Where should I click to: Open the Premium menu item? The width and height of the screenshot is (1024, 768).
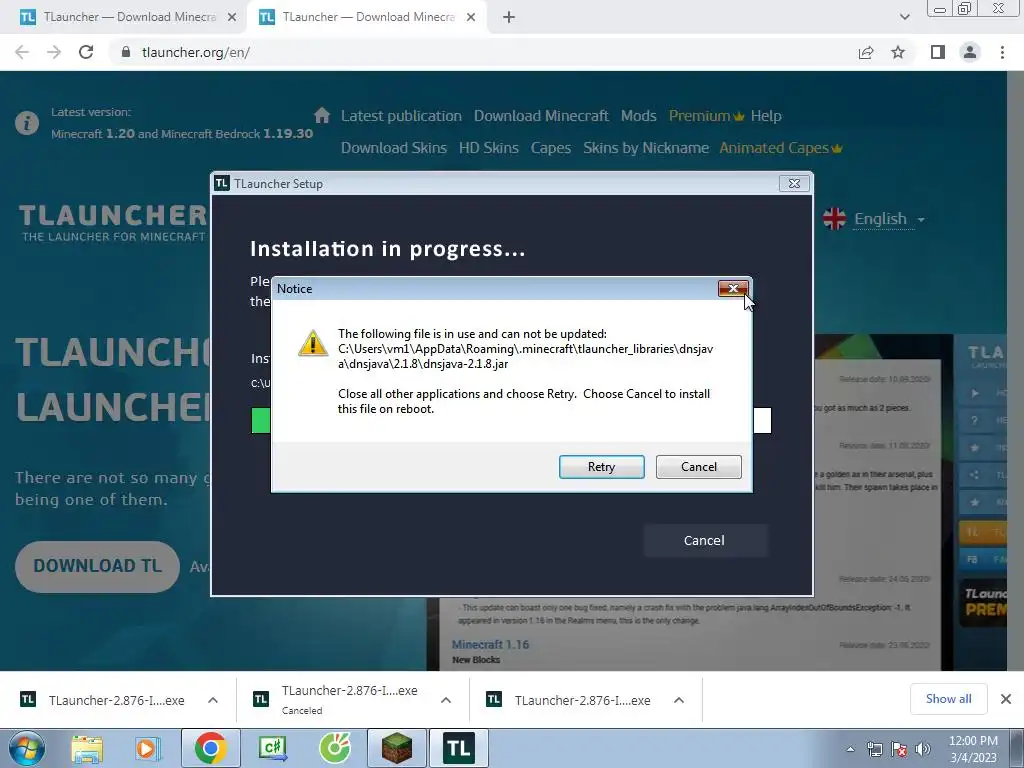706,116
